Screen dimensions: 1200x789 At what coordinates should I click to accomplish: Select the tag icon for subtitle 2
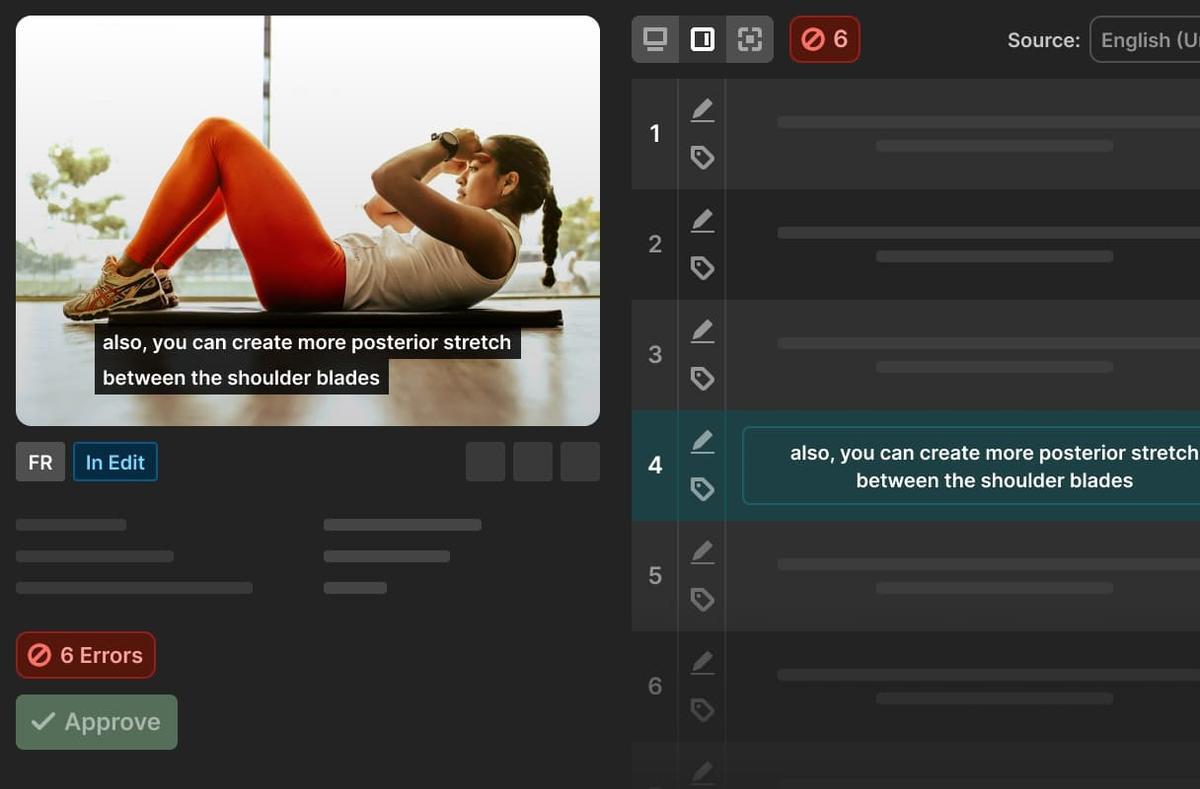coord(702,267)
